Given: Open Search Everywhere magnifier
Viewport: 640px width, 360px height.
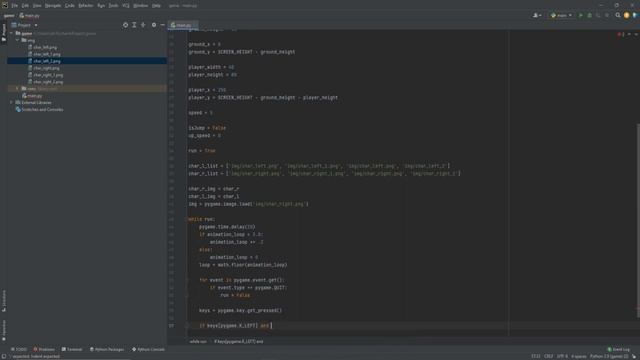Looking at the screenshot, I should 618,16.
